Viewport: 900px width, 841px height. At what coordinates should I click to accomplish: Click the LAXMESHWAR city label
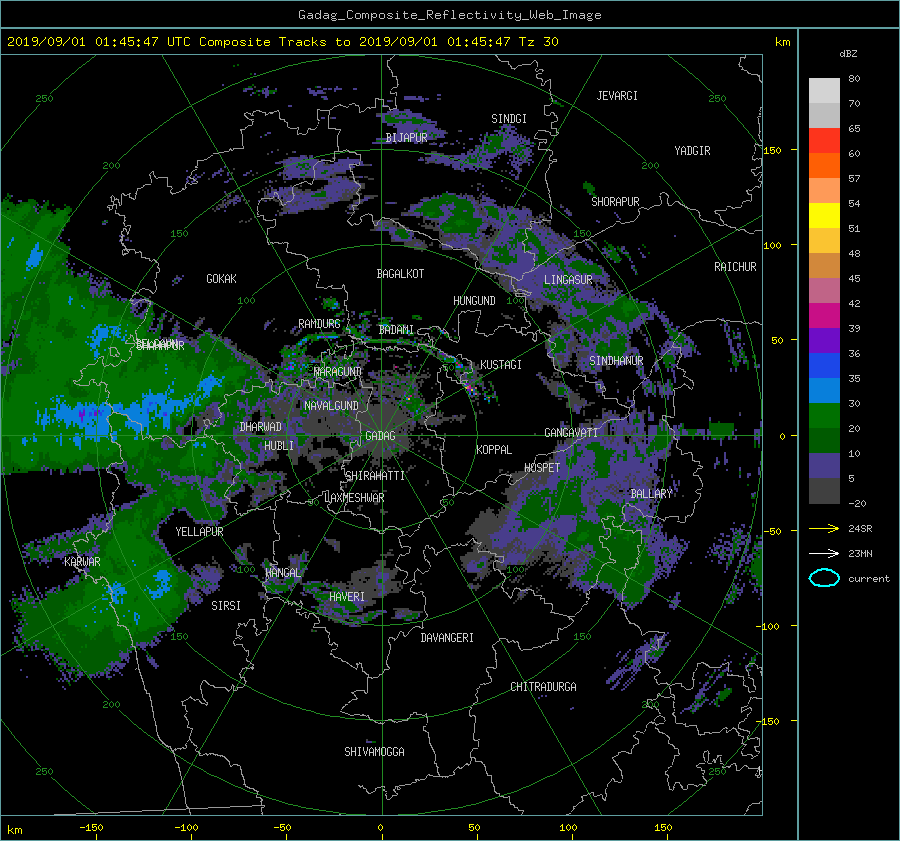pos(354,498)
